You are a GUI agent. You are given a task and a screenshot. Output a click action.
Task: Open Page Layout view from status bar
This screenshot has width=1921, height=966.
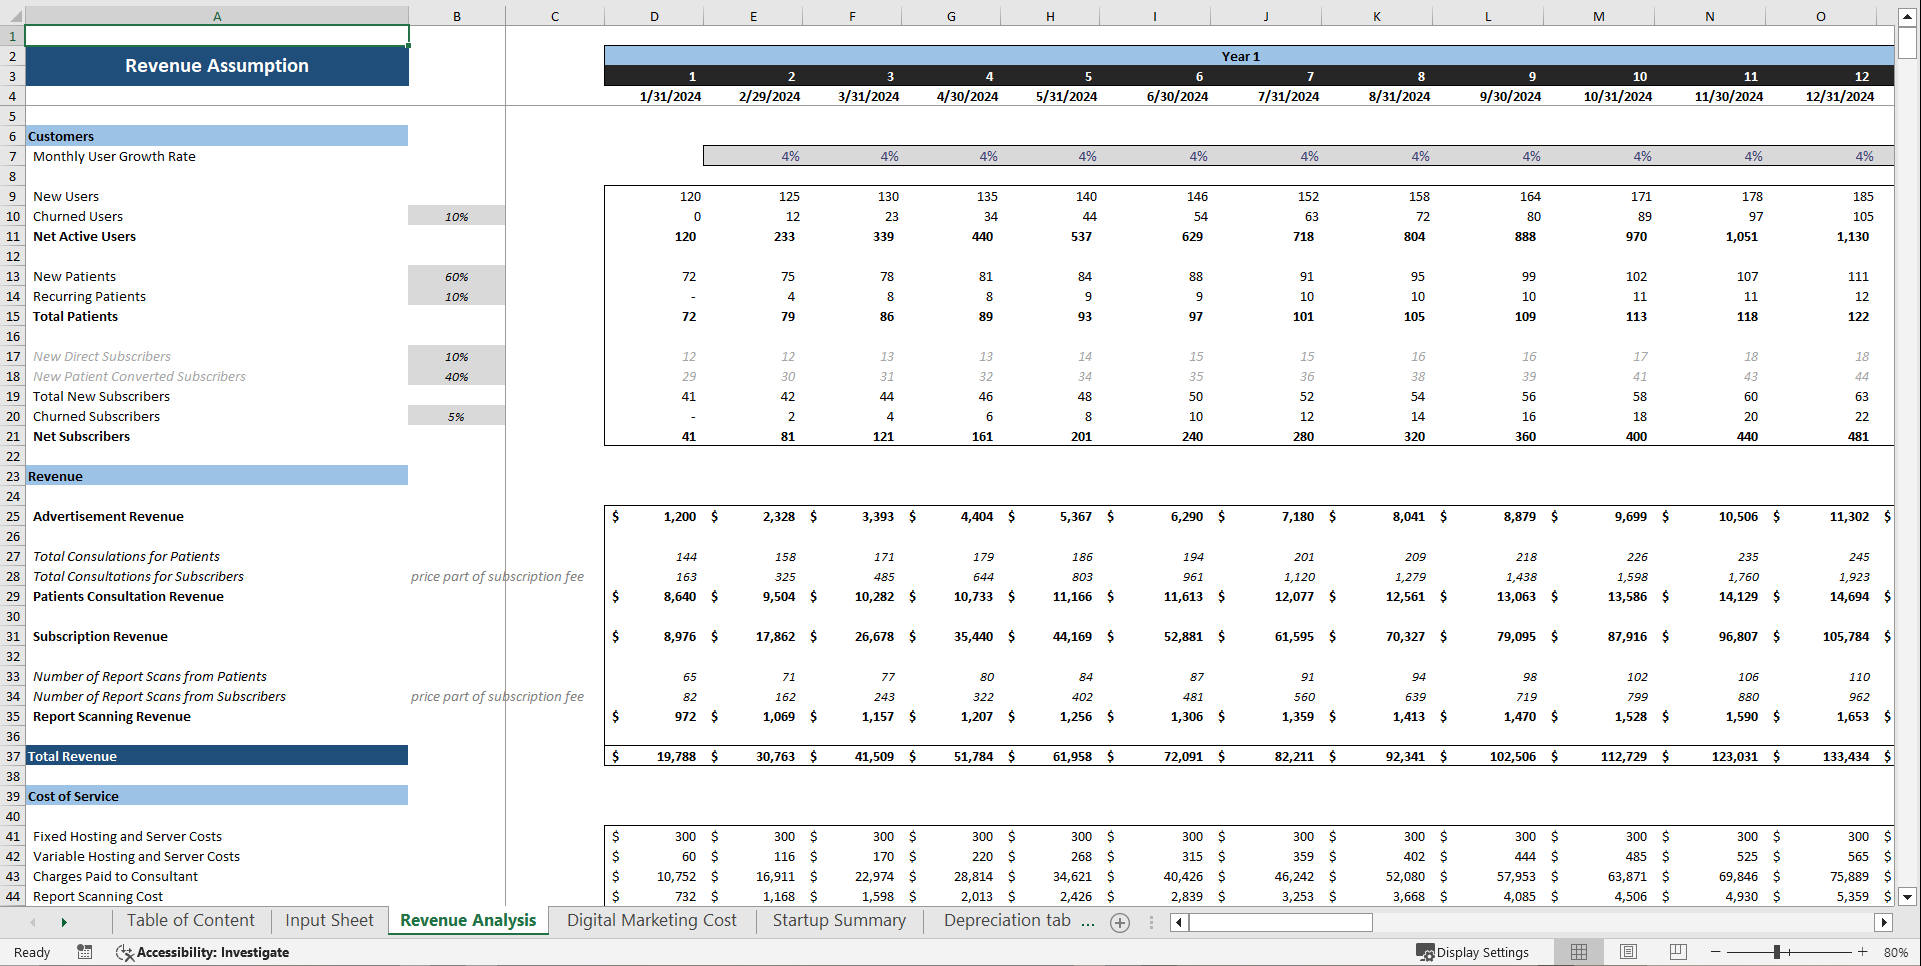coord(1628,952)
